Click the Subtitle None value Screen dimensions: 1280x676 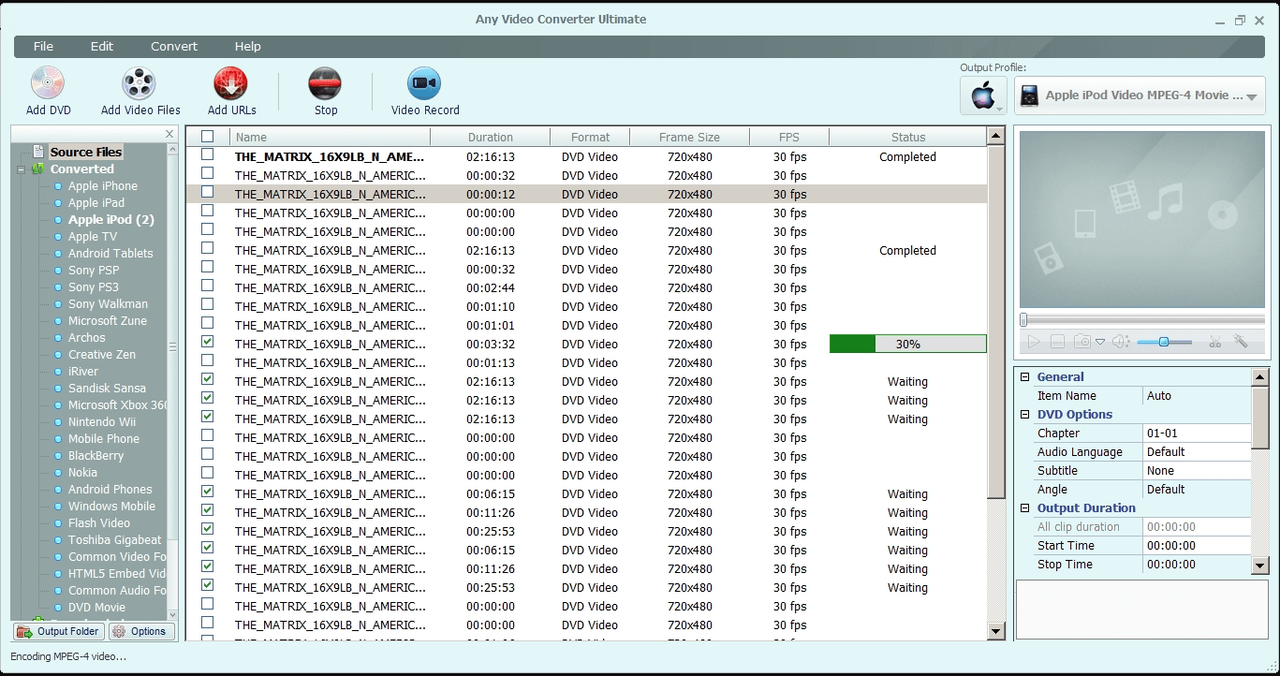click(1196, 471)
